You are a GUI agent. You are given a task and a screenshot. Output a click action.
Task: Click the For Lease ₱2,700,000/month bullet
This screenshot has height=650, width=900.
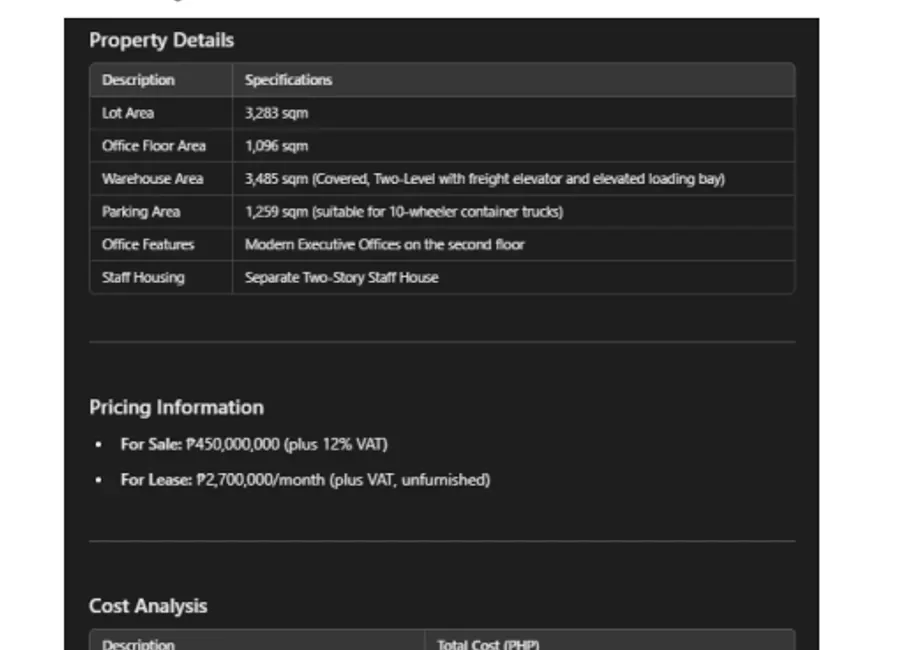point(305,480)
